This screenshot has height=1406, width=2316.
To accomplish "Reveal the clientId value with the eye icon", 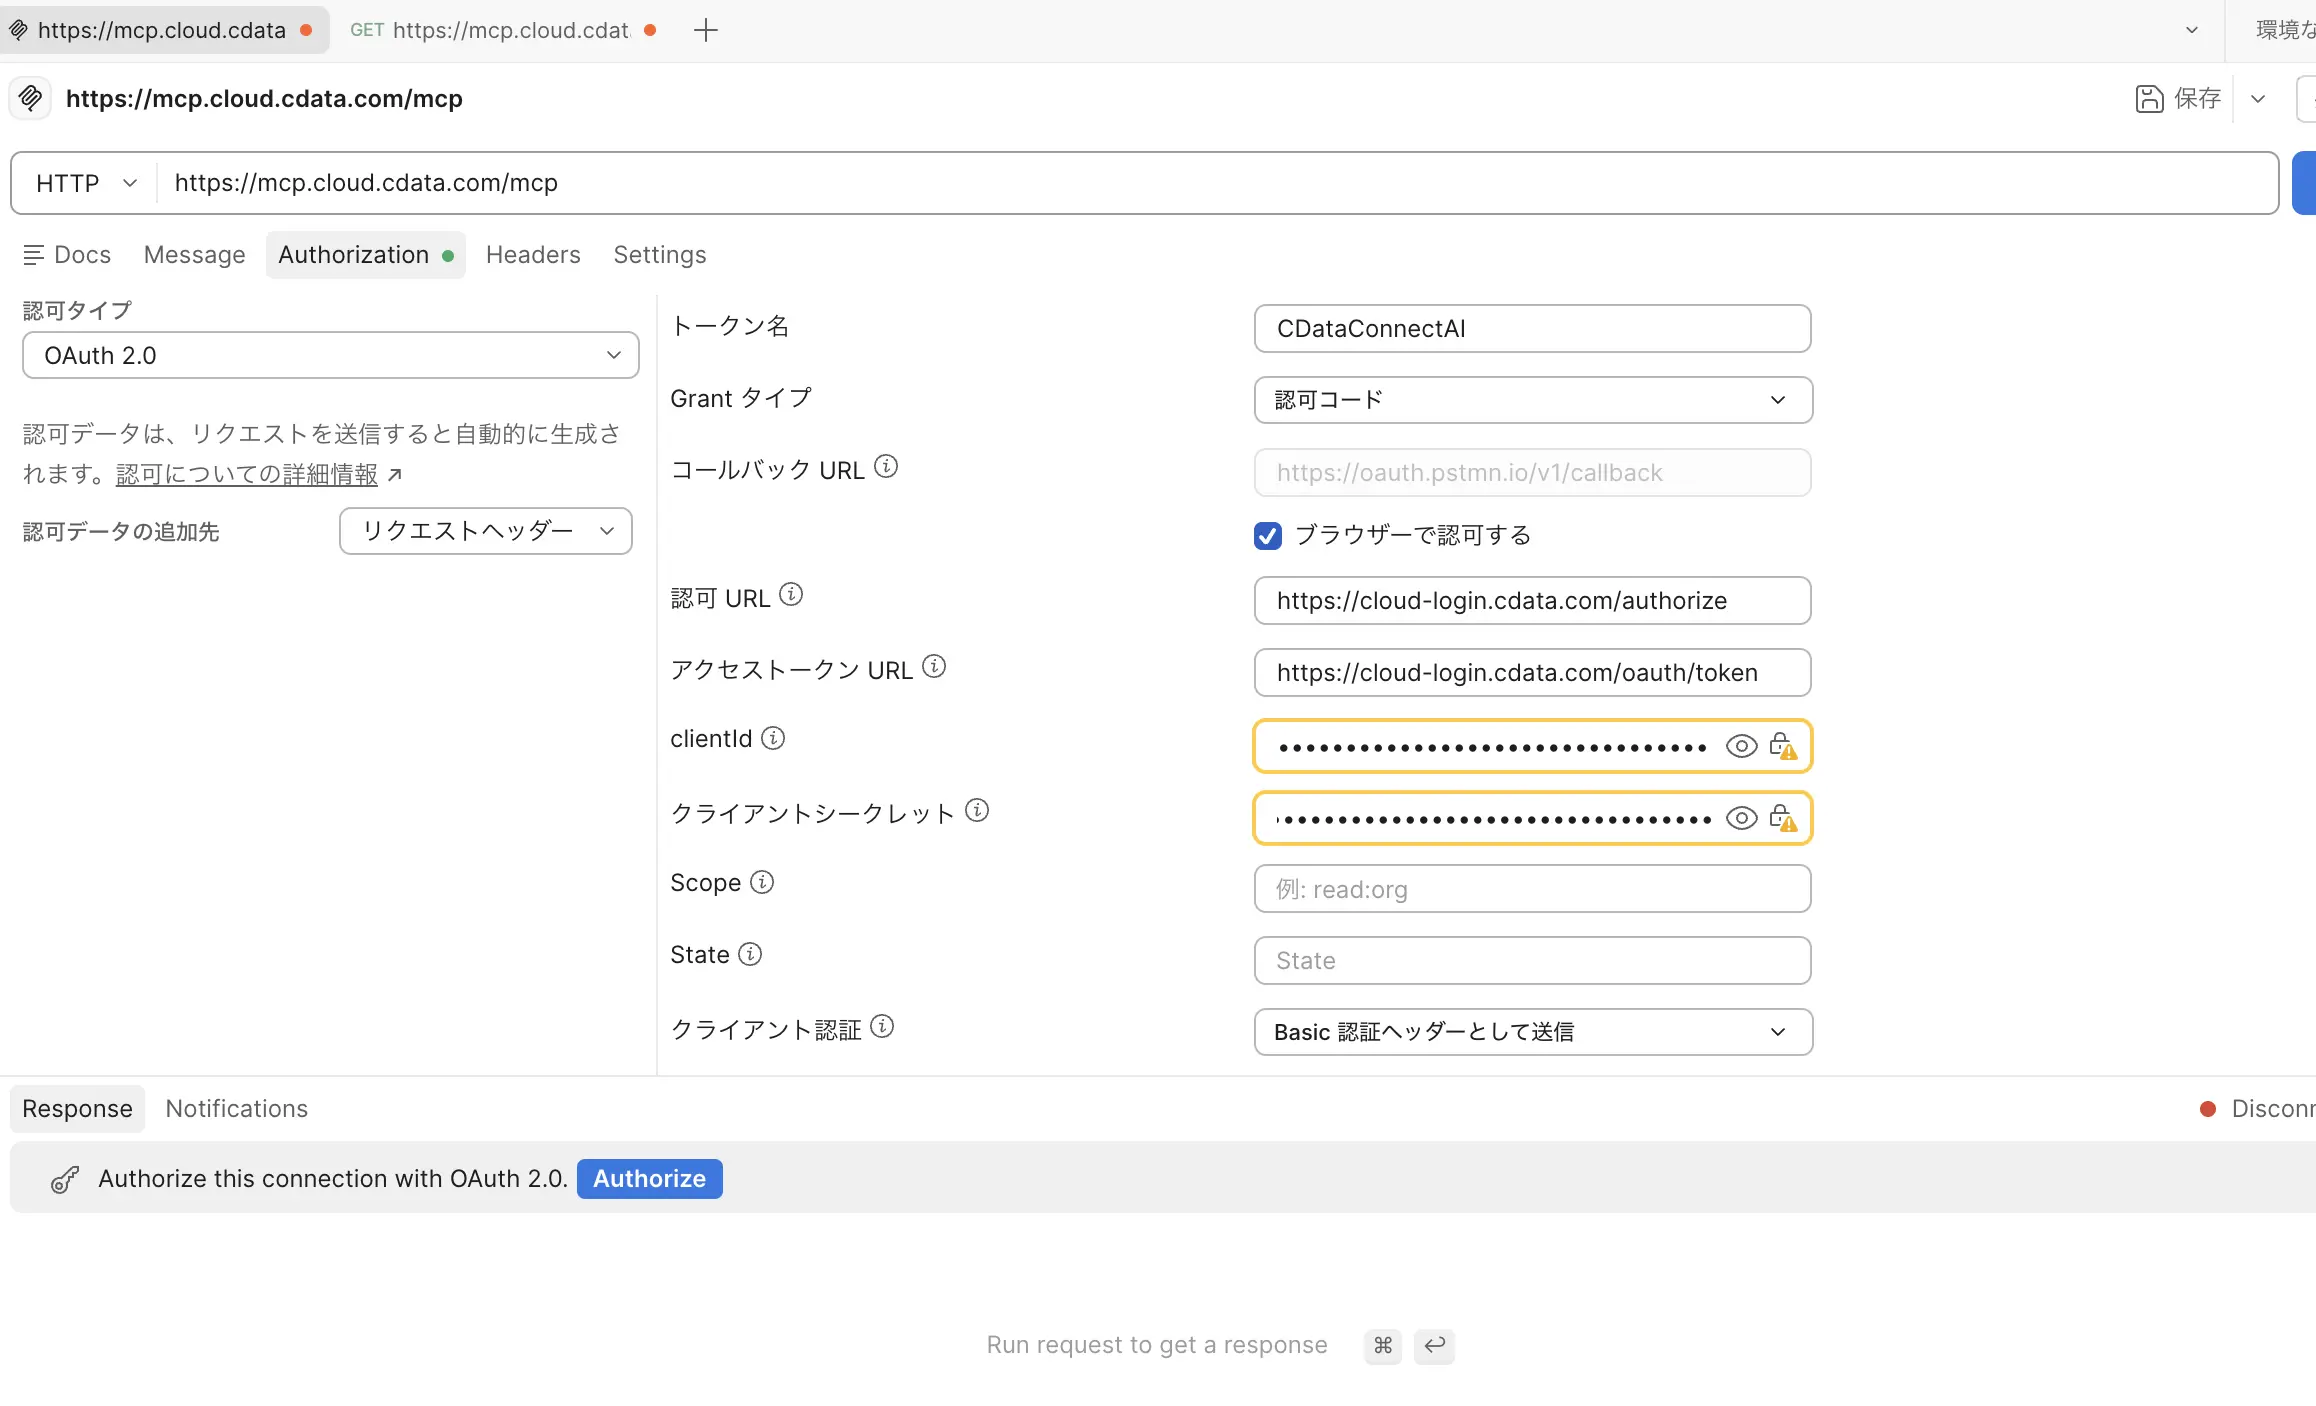I will coord(1741,745).
